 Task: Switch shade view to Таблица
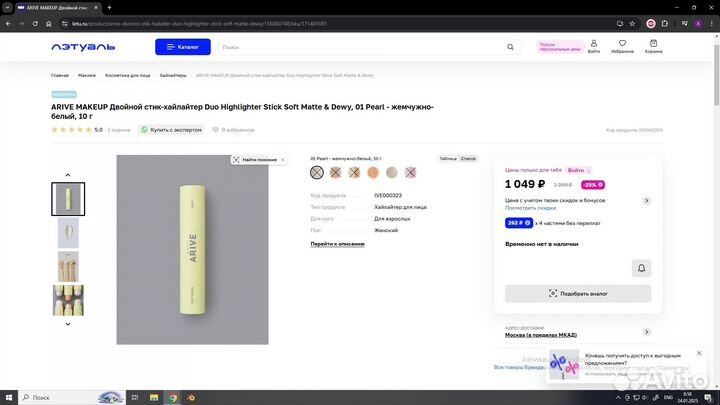click(448, 158)
